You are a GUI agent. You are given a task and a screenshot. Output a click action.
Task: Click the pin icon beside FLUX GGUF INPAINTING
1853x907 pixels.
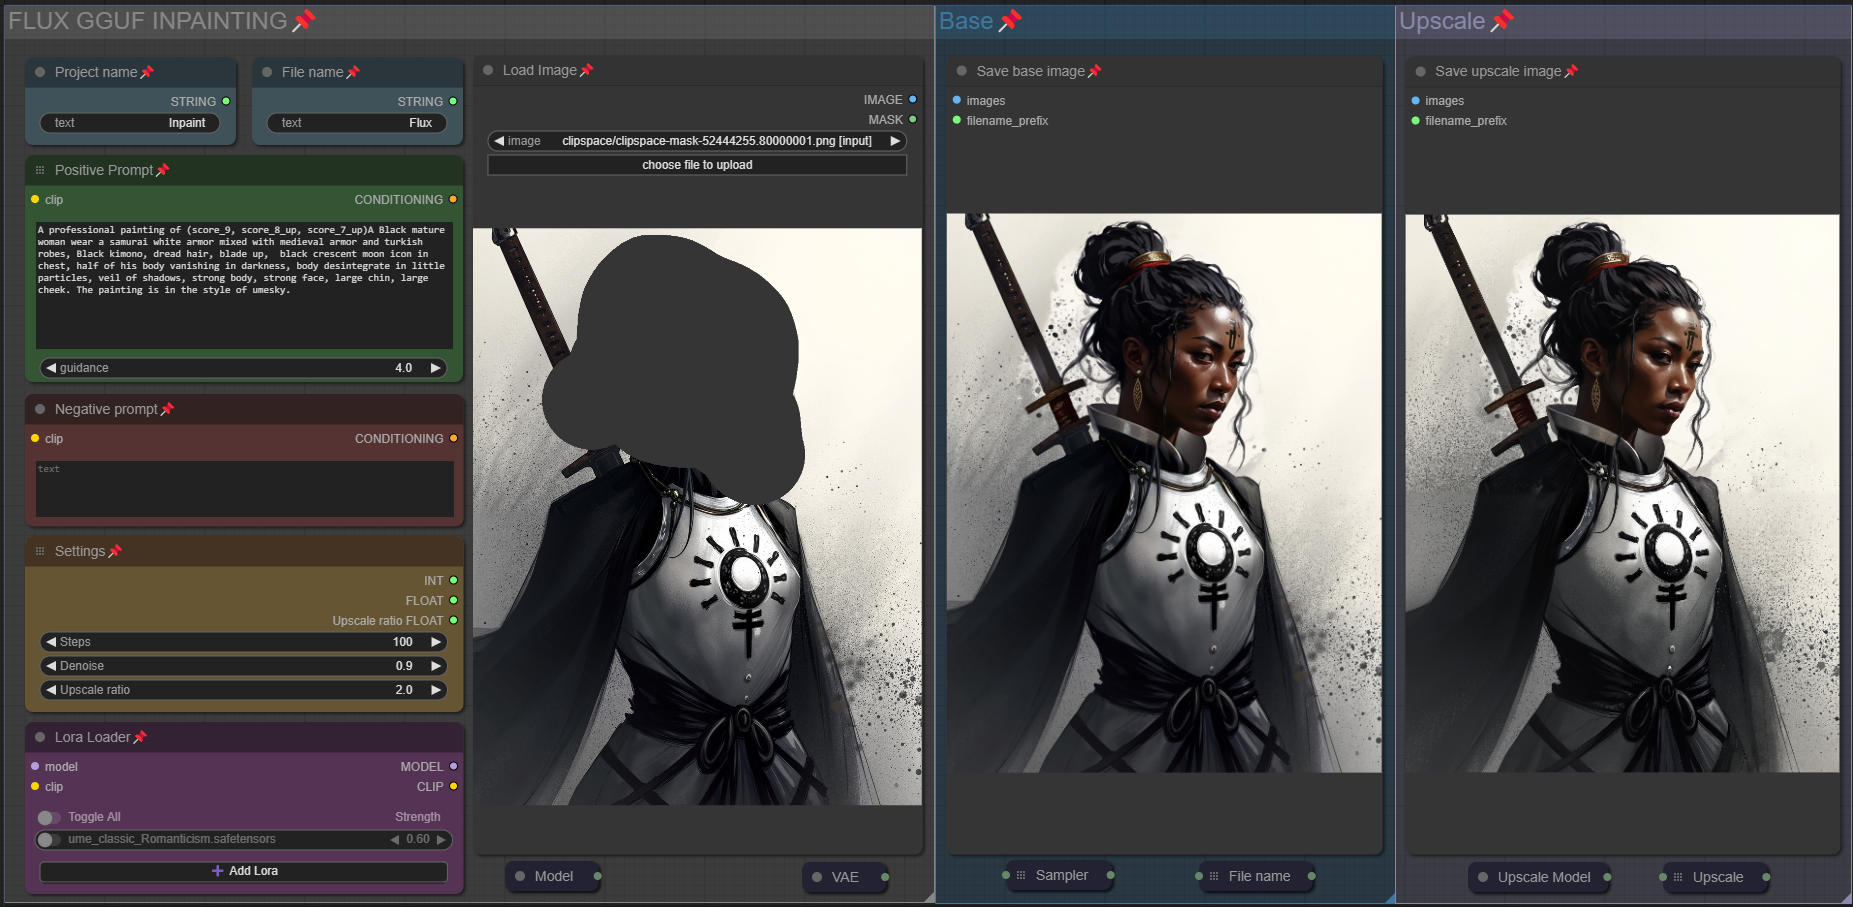point(305,20)
